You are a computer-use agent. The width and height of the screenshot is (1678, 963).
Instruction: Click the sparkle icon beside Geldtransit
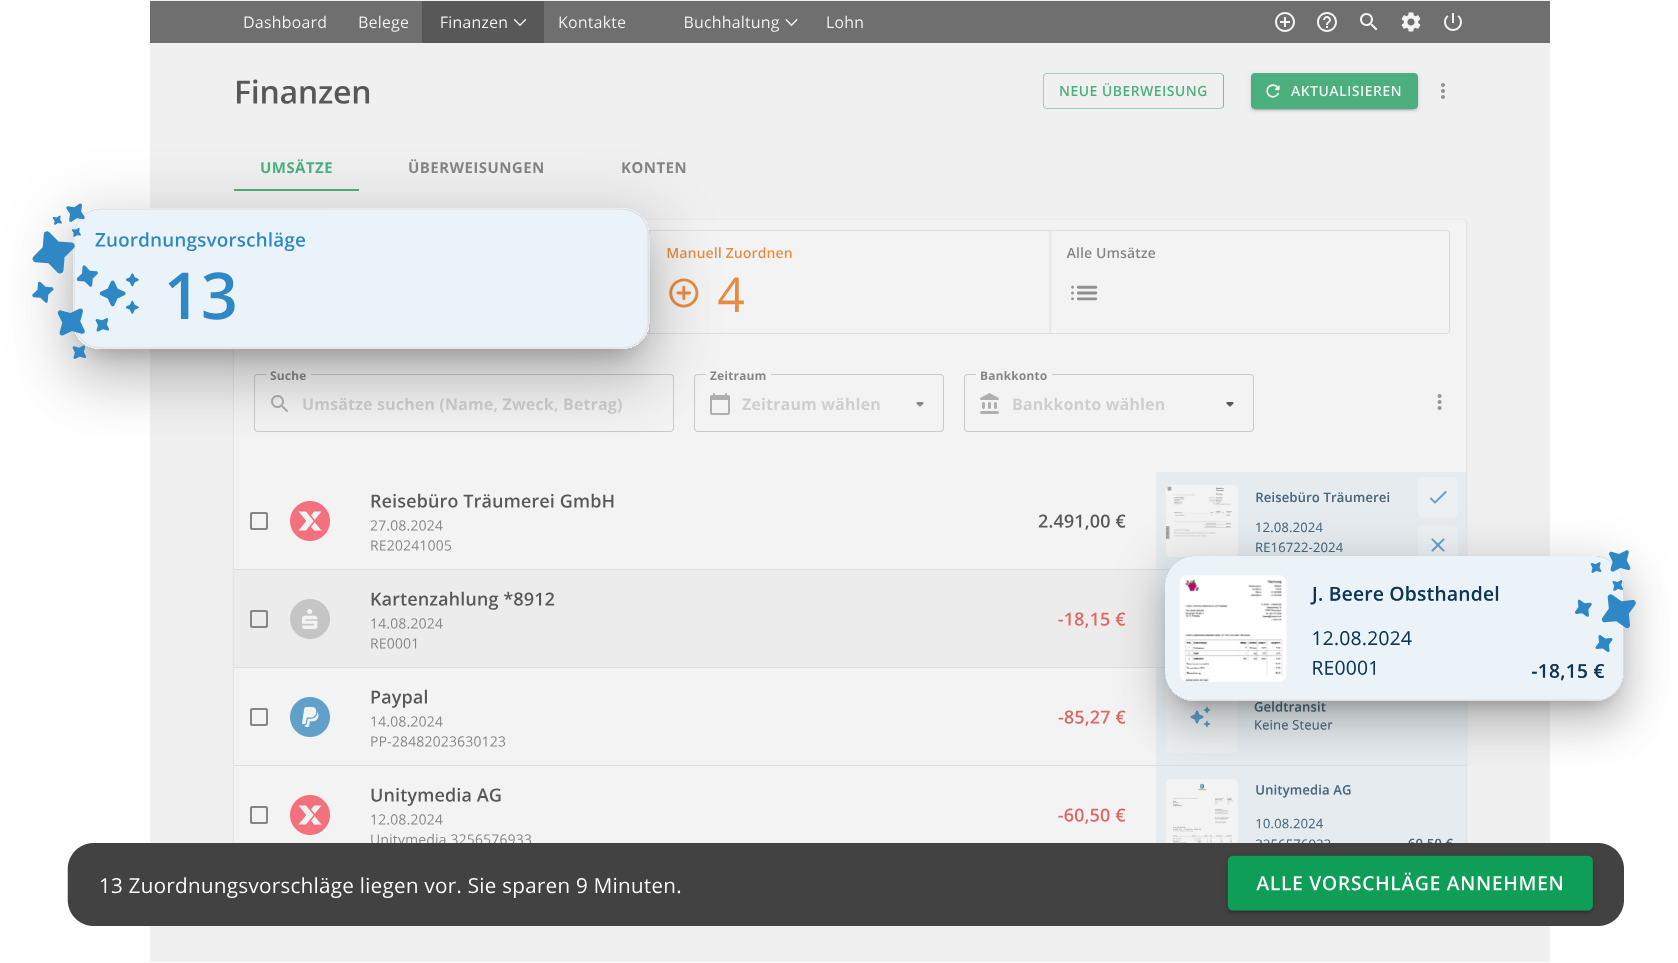click(1201, 717)
